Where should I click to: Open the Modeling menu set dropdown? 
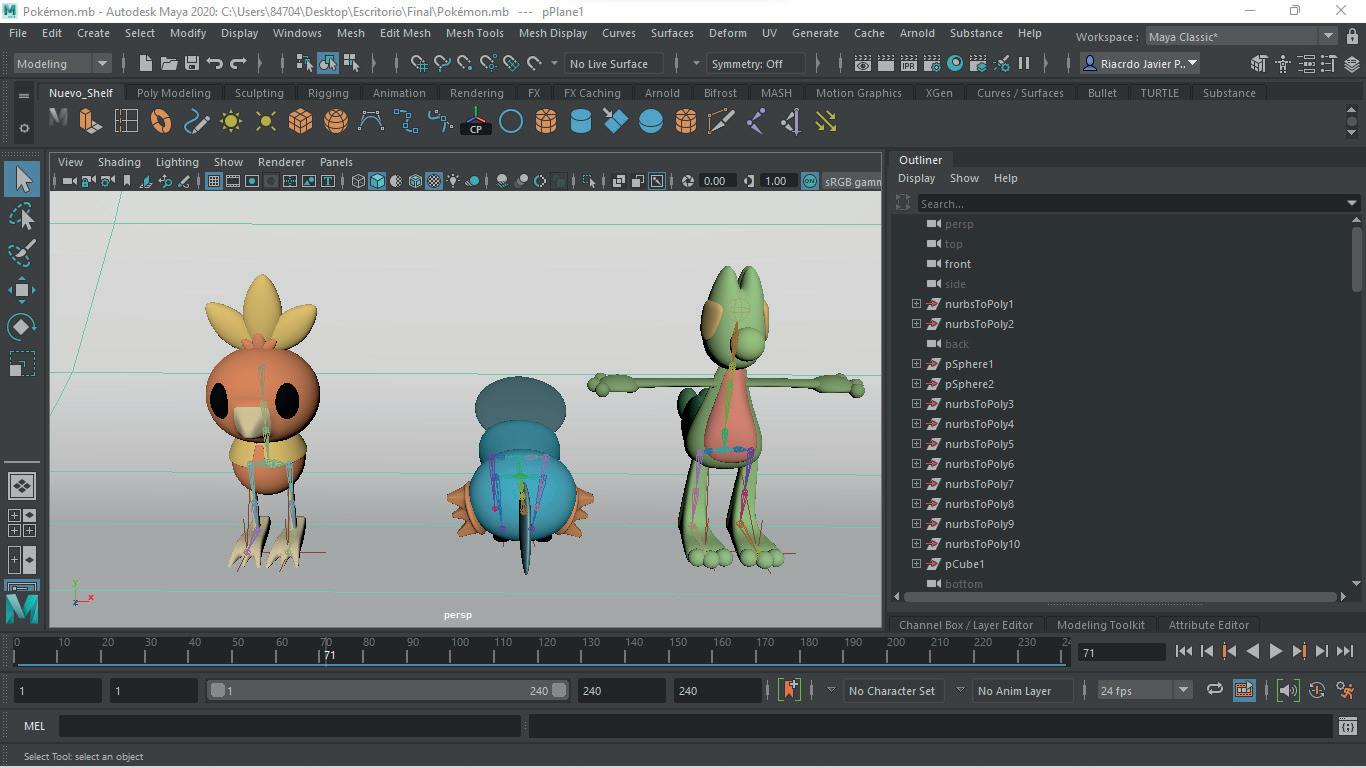[x=62, y=63]
